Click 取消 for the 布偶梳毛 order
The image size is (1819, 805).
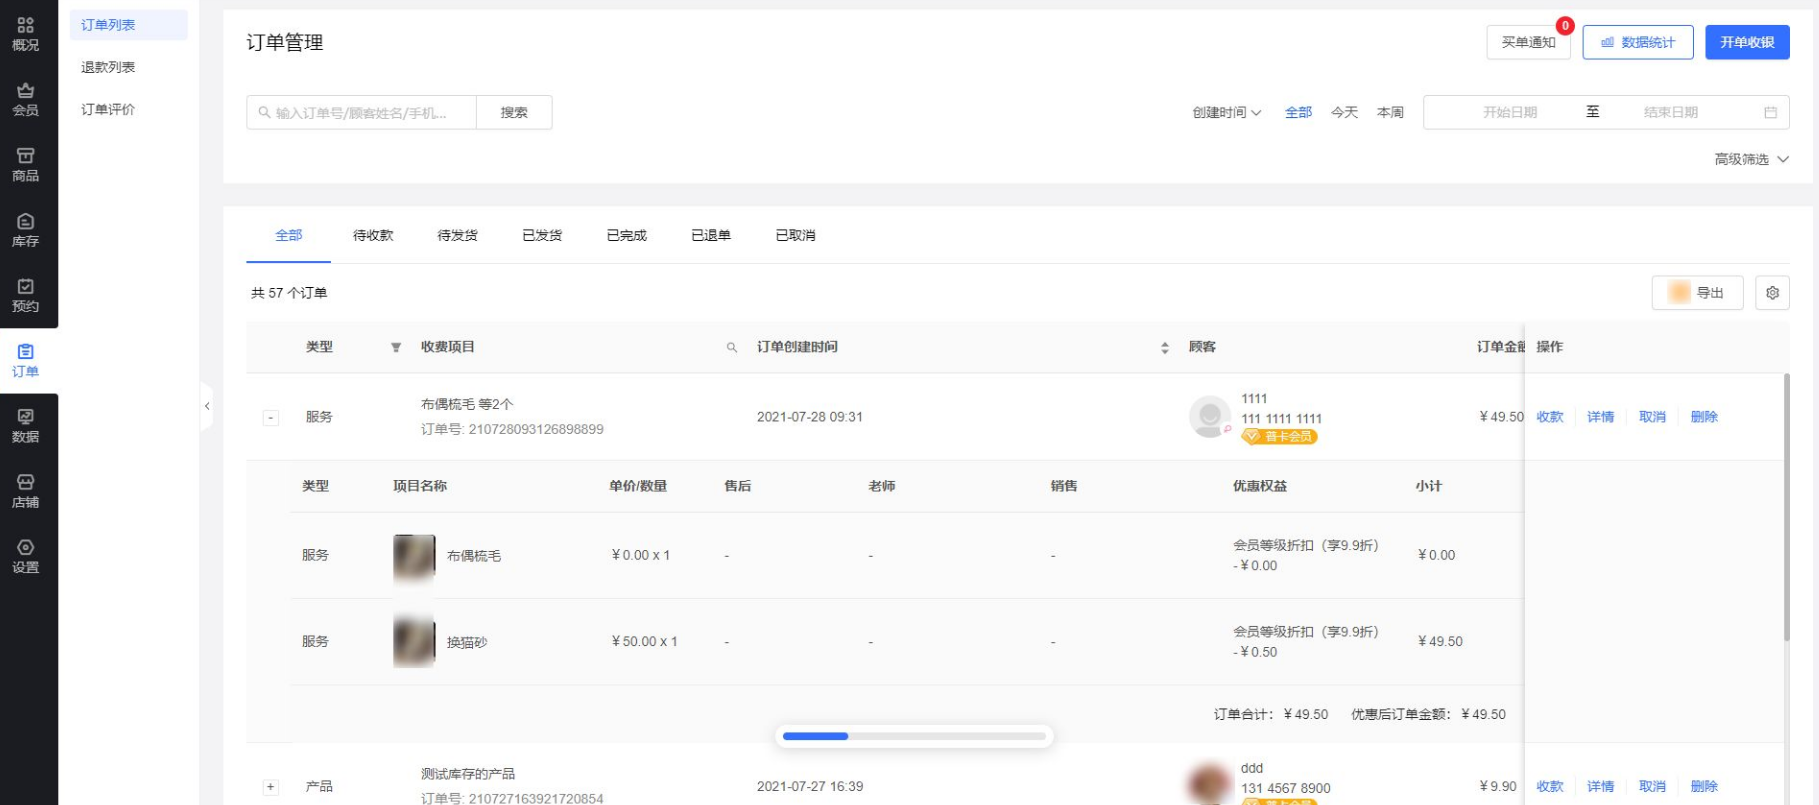pos(1652,417)
